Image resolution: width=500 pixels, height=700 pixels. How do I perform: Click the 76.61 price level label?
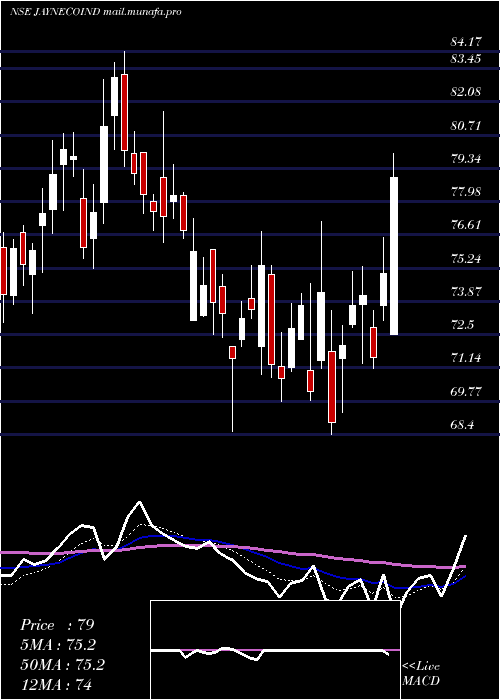tap(466, 225)
